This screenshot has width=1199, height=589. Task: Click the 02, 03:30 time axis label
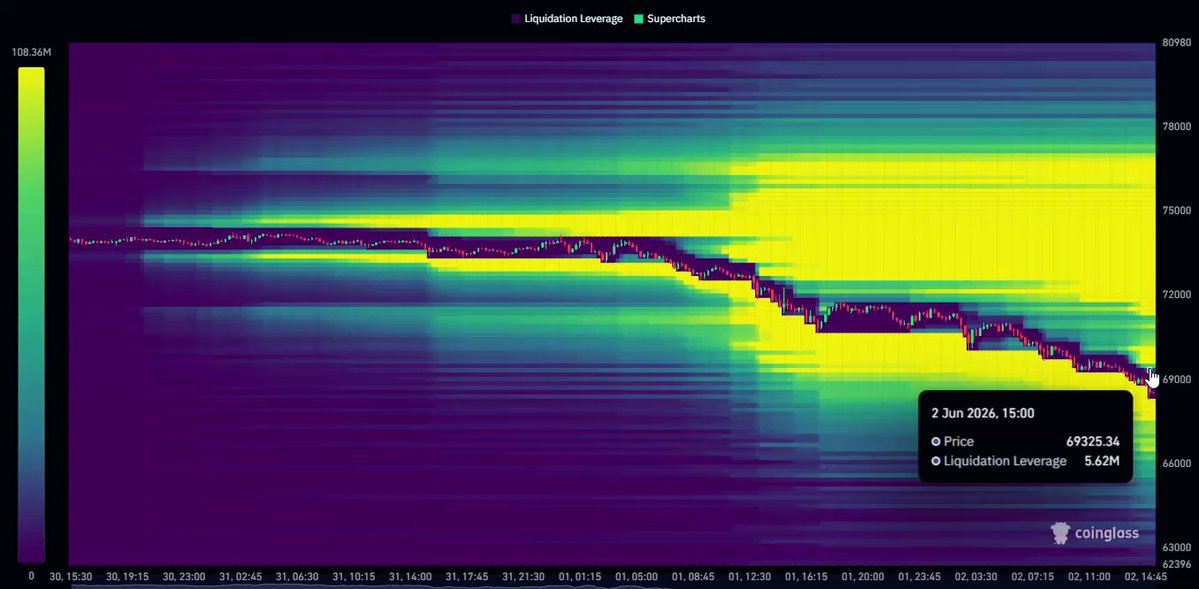[x=976, y=577]
